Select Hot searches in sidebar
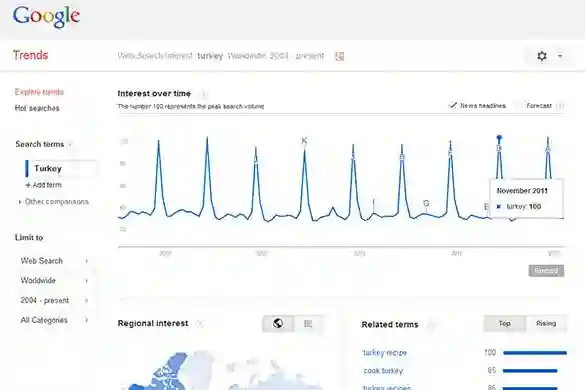Image resolution: width=585 pixels, height=390 pixels. [37, 108]
